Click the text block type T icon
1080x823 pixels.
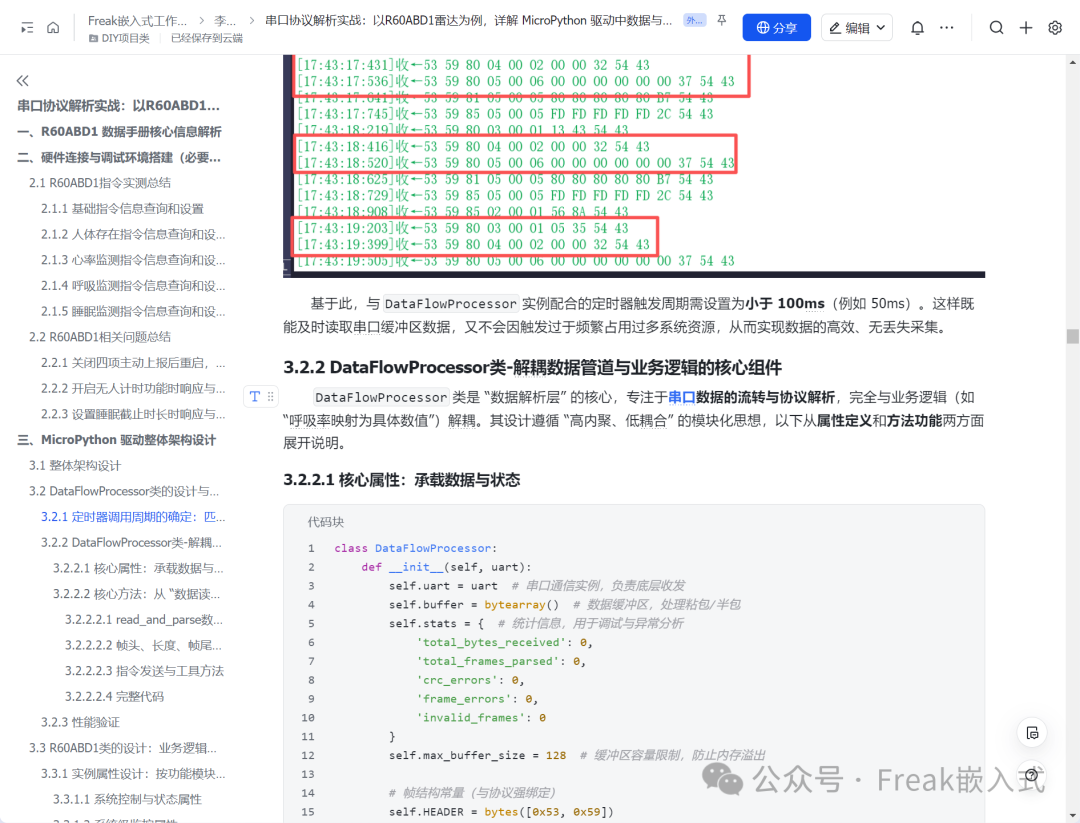255,396
